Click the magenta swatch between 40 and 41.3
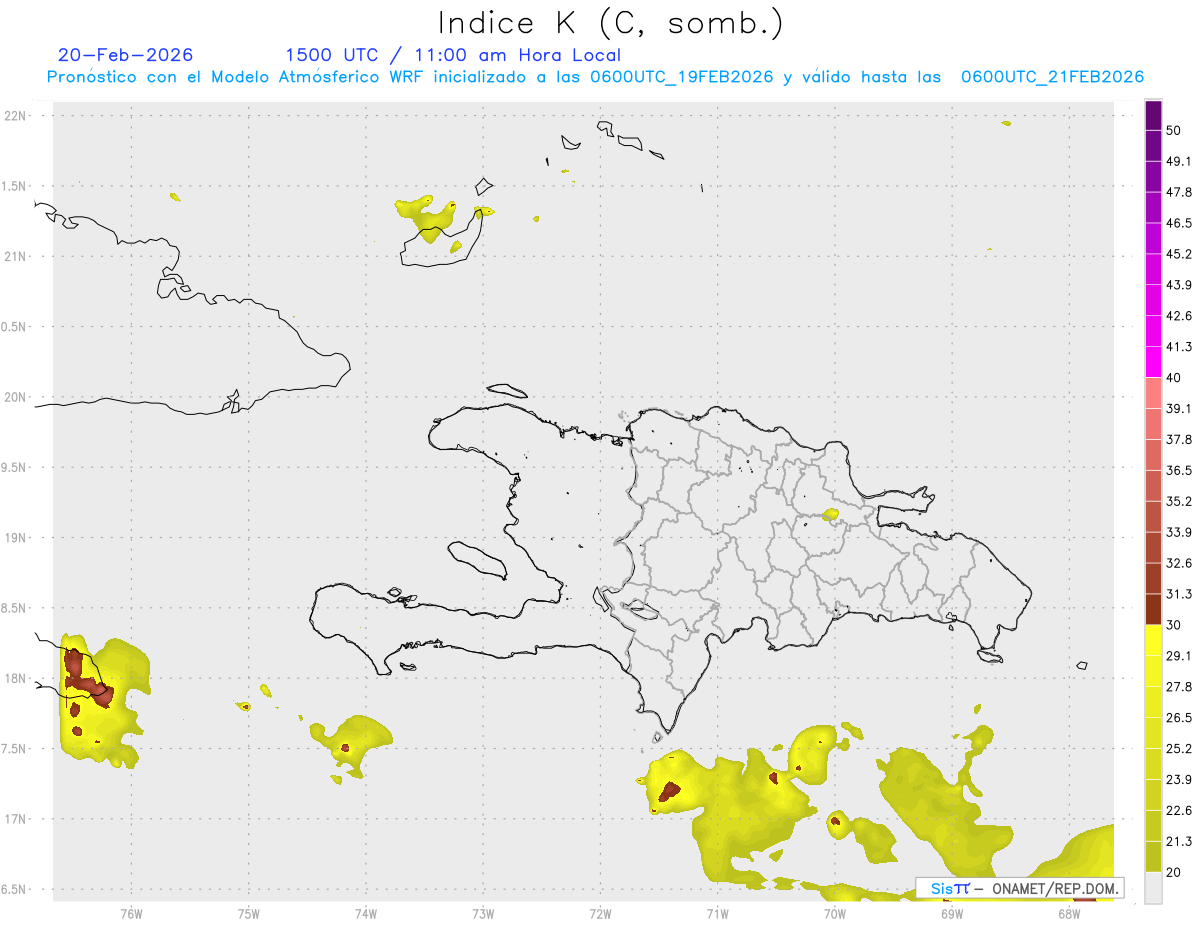 coord(1154,362)
